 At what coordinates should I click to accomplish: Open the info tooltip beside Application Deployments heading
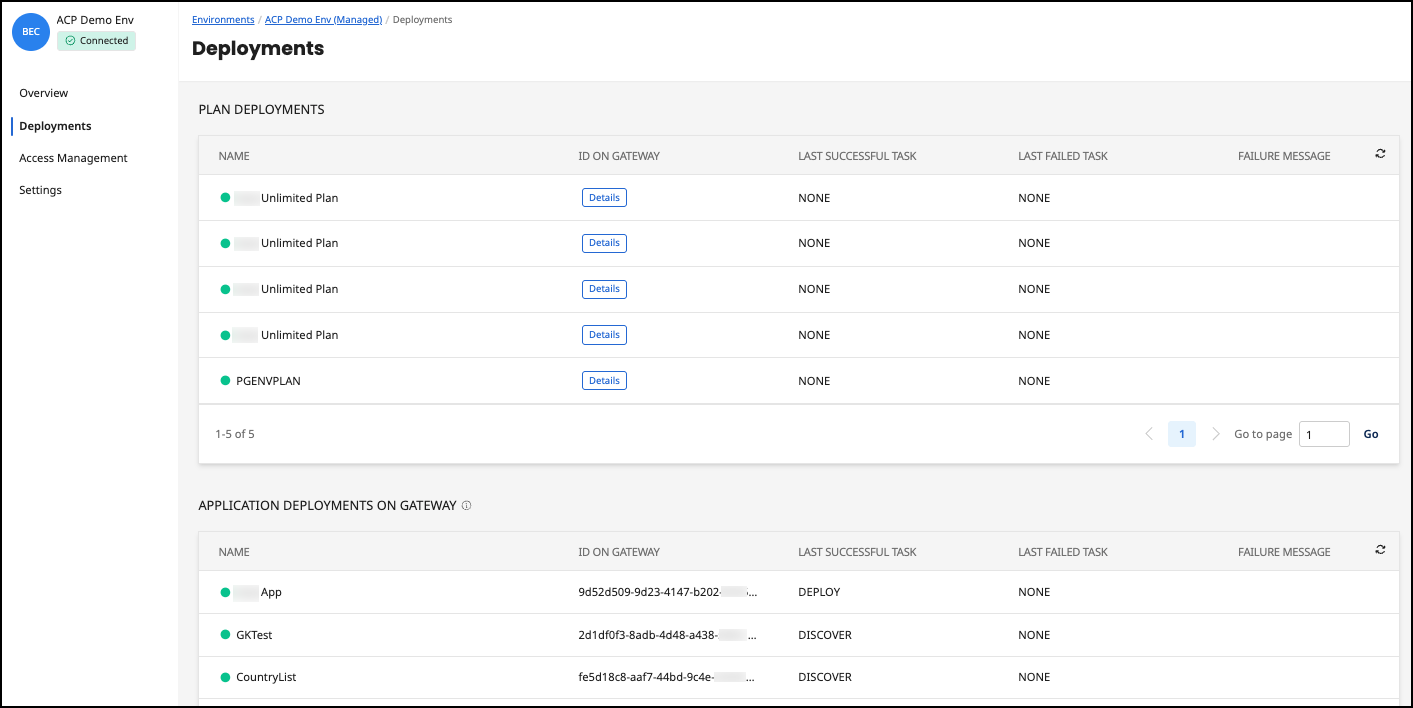[x=466, y=505]
